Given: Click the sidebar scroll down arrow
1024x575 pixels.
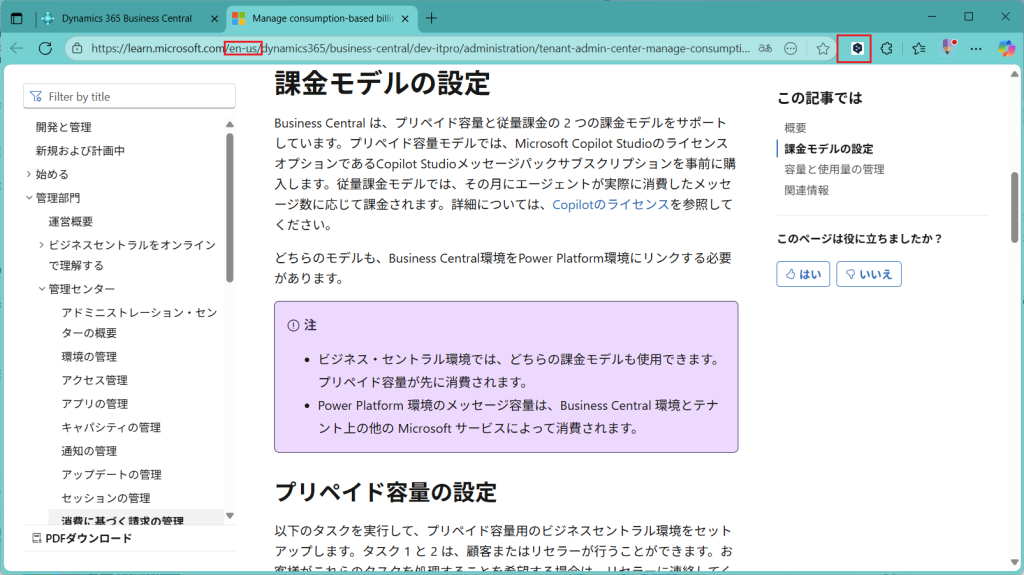Looking at the screenshot, I should (x=230, y=516).
